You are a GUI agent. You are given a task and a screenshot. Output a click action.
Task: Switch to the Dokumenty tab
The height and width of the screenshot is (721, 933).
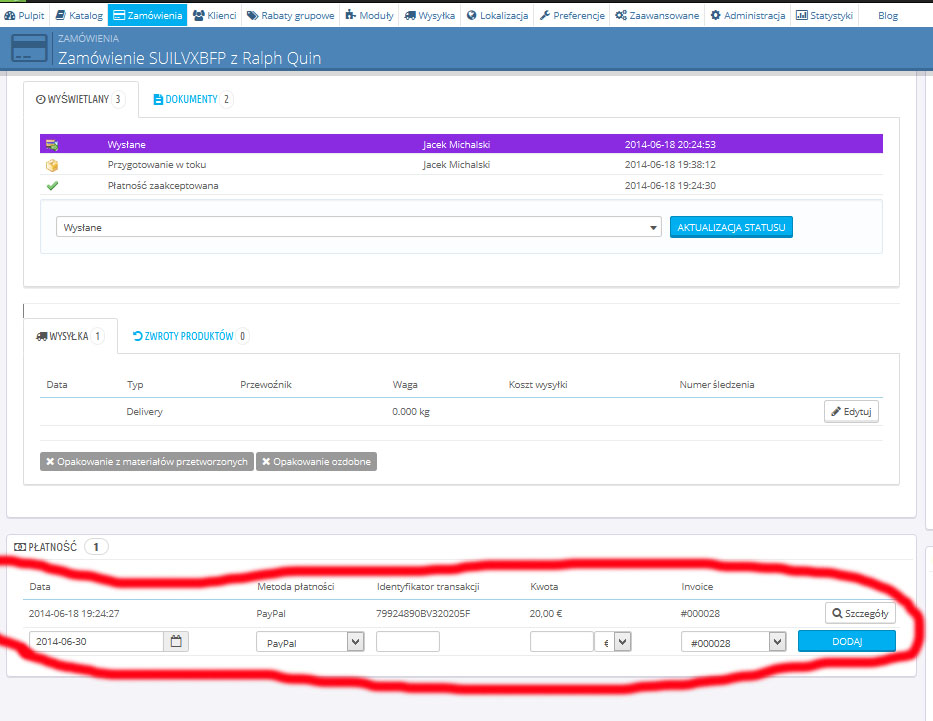(193, 99)
